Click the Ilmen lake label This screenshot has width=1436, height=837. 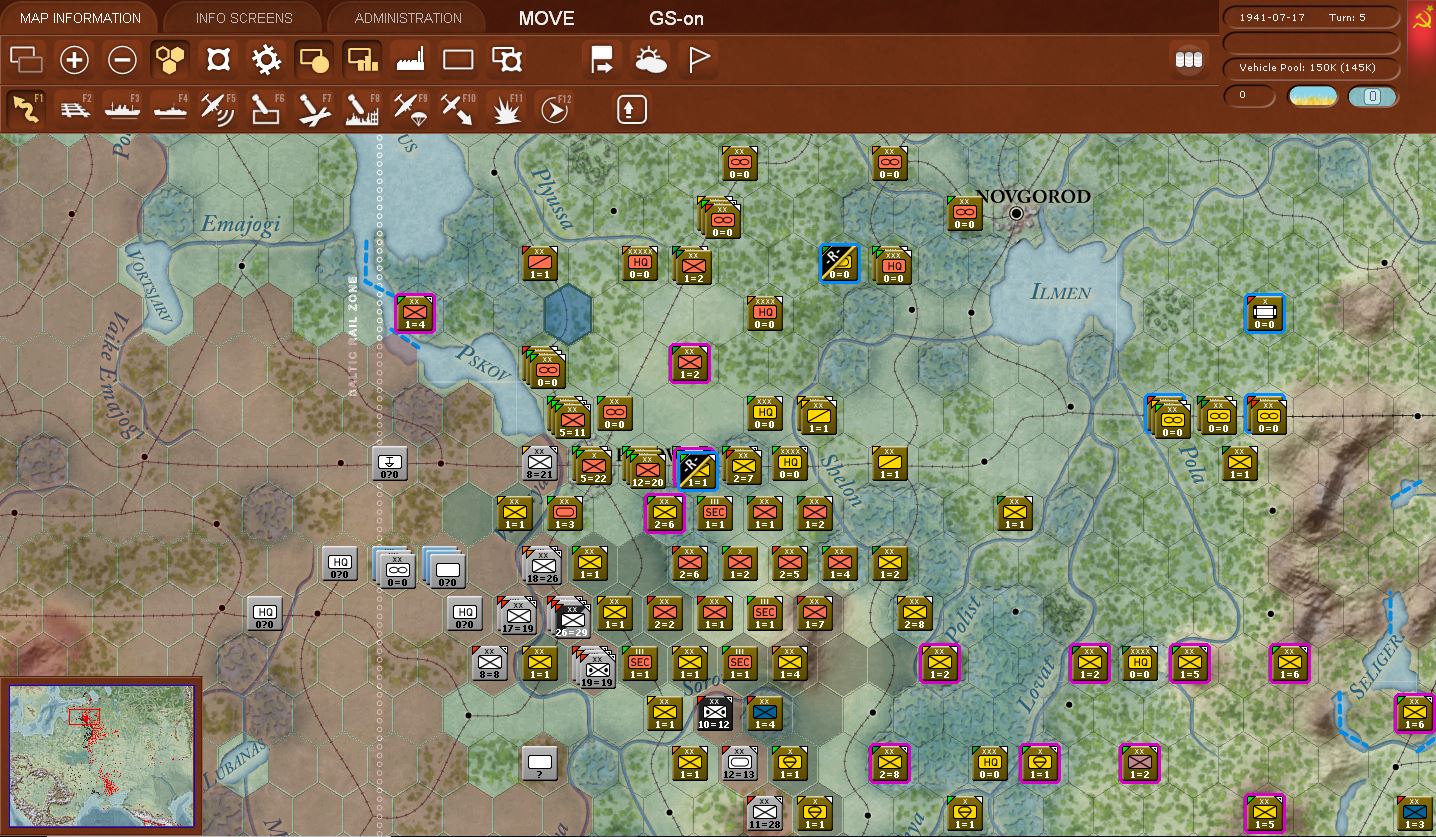pyautogui.click(x=1060, y=291)
